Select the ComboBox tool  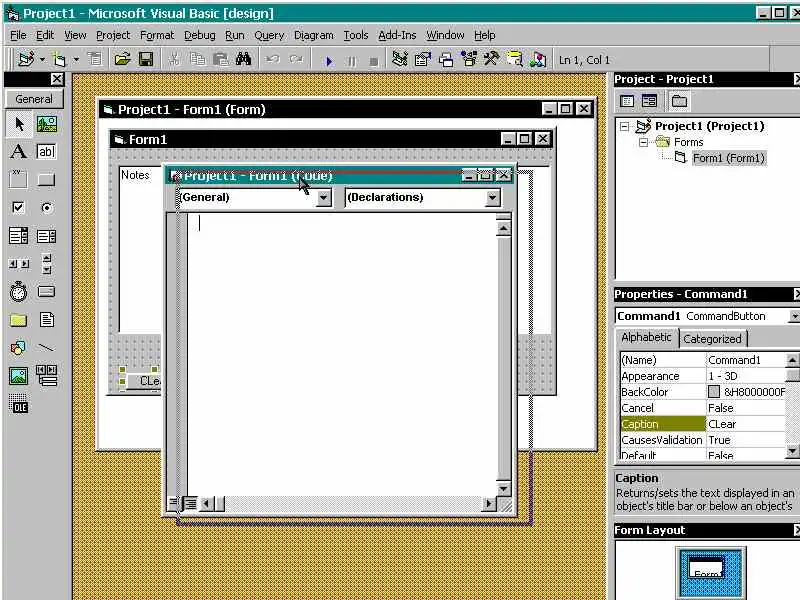tap(18, 236)
